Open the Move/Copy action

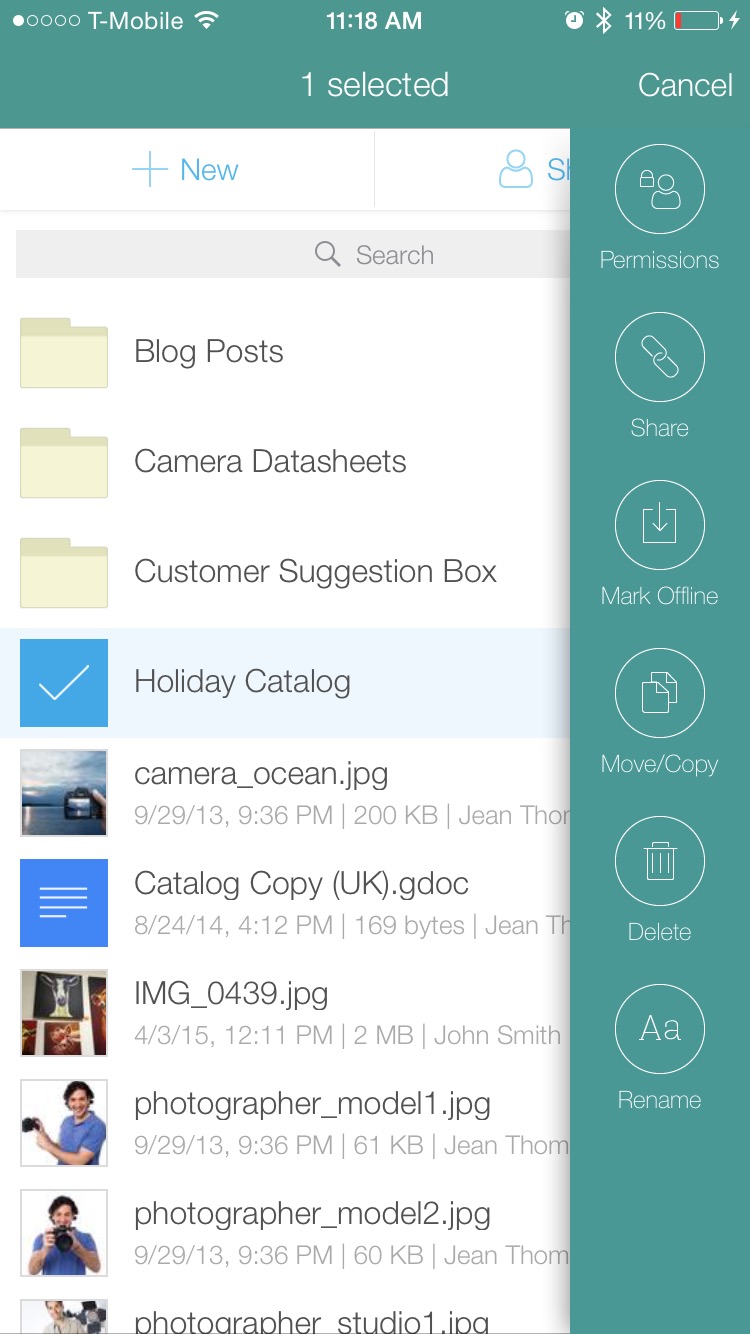[659, 693]
